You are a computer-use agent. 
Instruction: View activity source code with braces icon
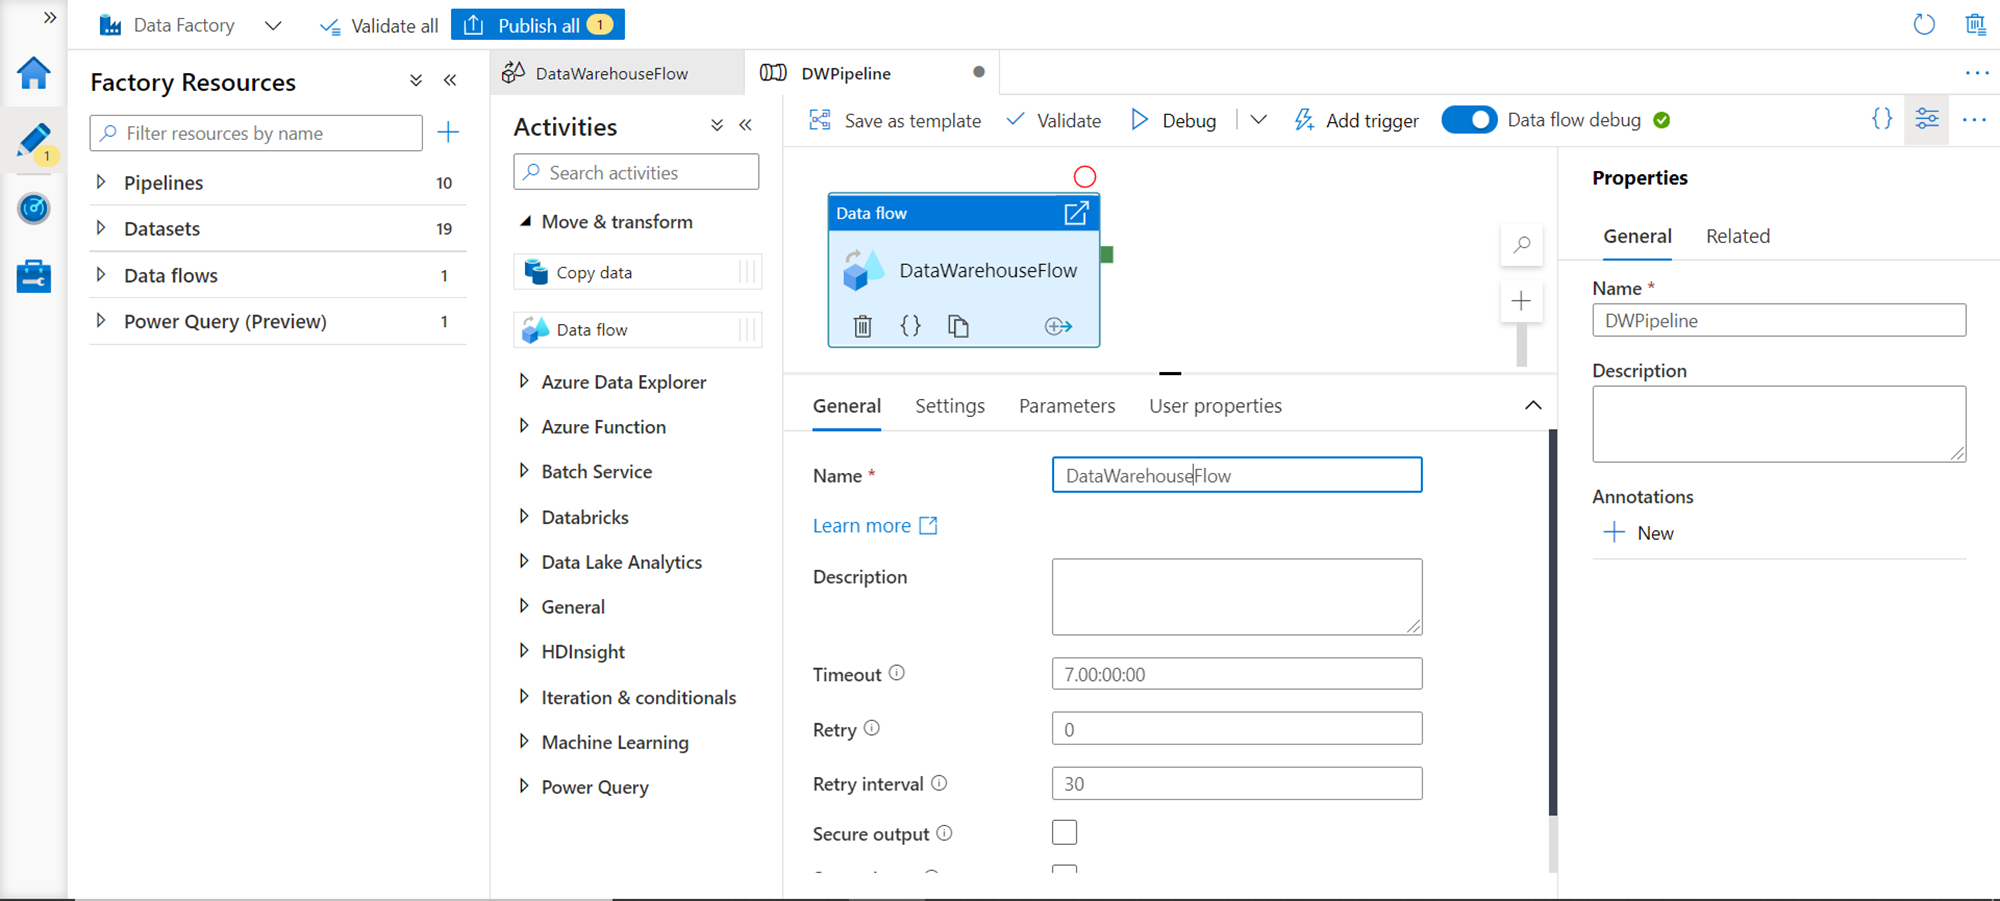910,326
